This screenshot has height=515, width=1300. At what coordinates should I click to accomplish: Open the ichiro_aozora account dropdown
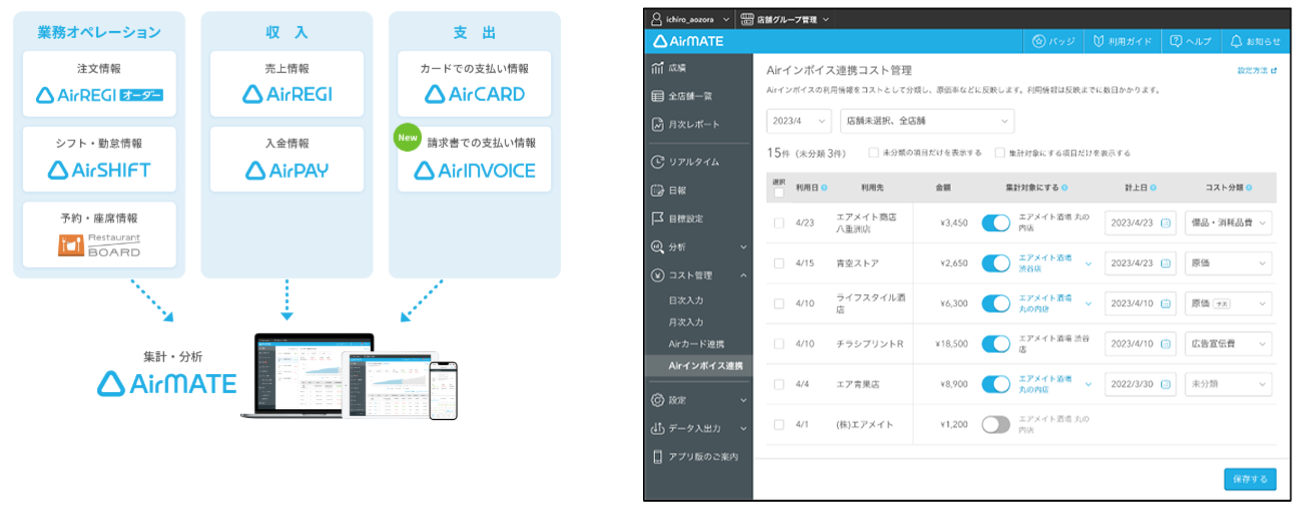pyautogui.click(x=690, y=18)
